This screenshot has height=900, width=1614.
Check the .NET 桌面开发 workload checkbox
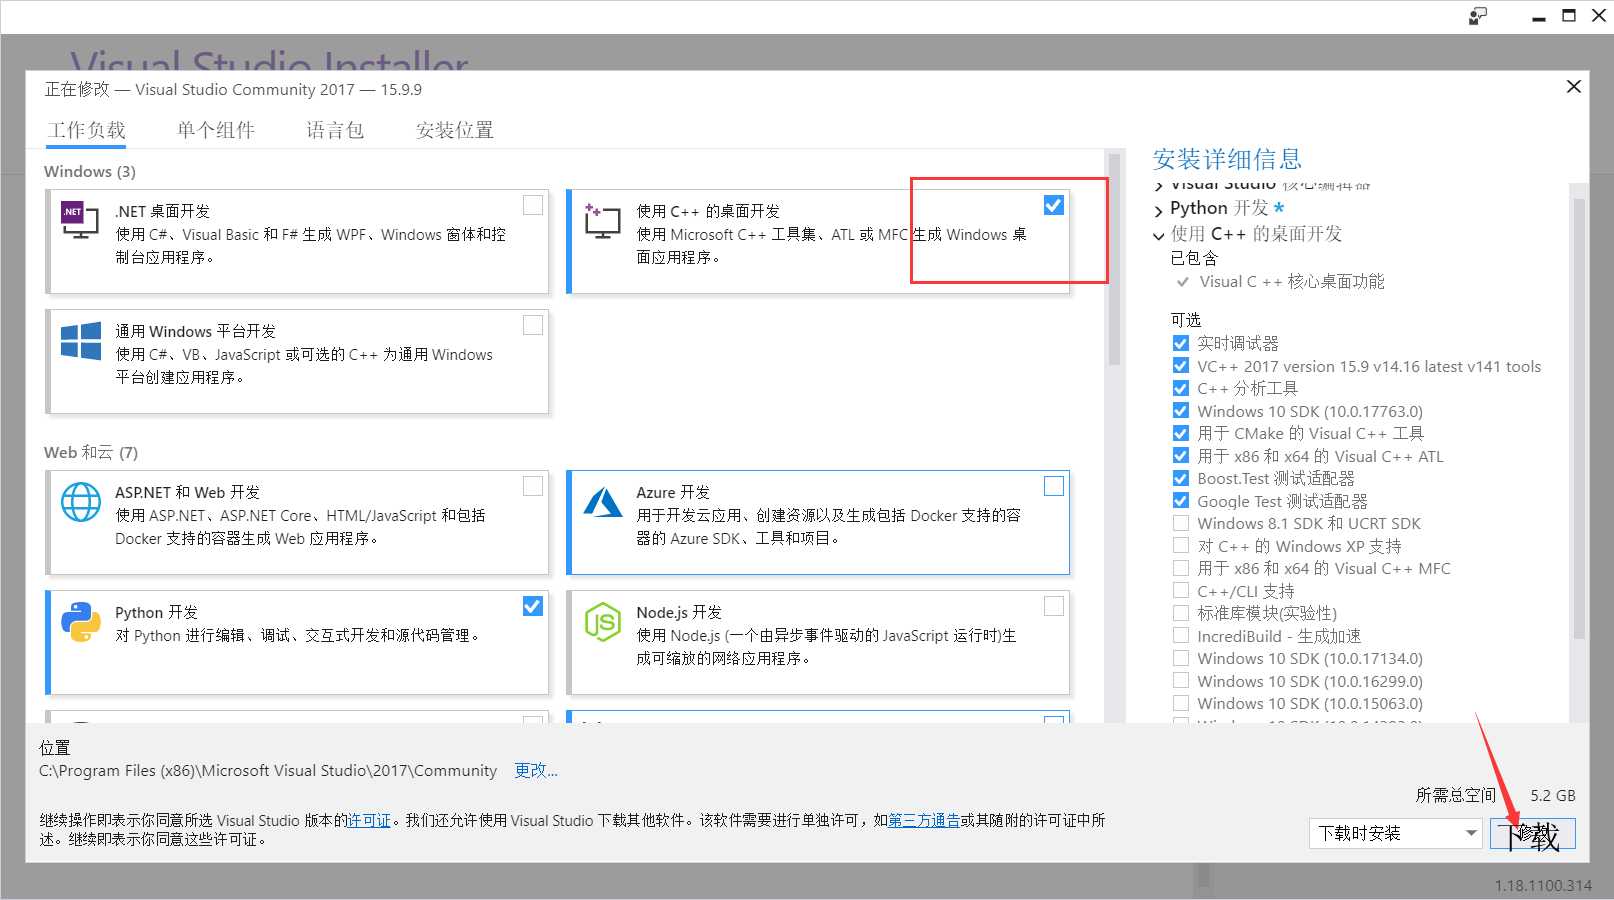coord(533,205)
